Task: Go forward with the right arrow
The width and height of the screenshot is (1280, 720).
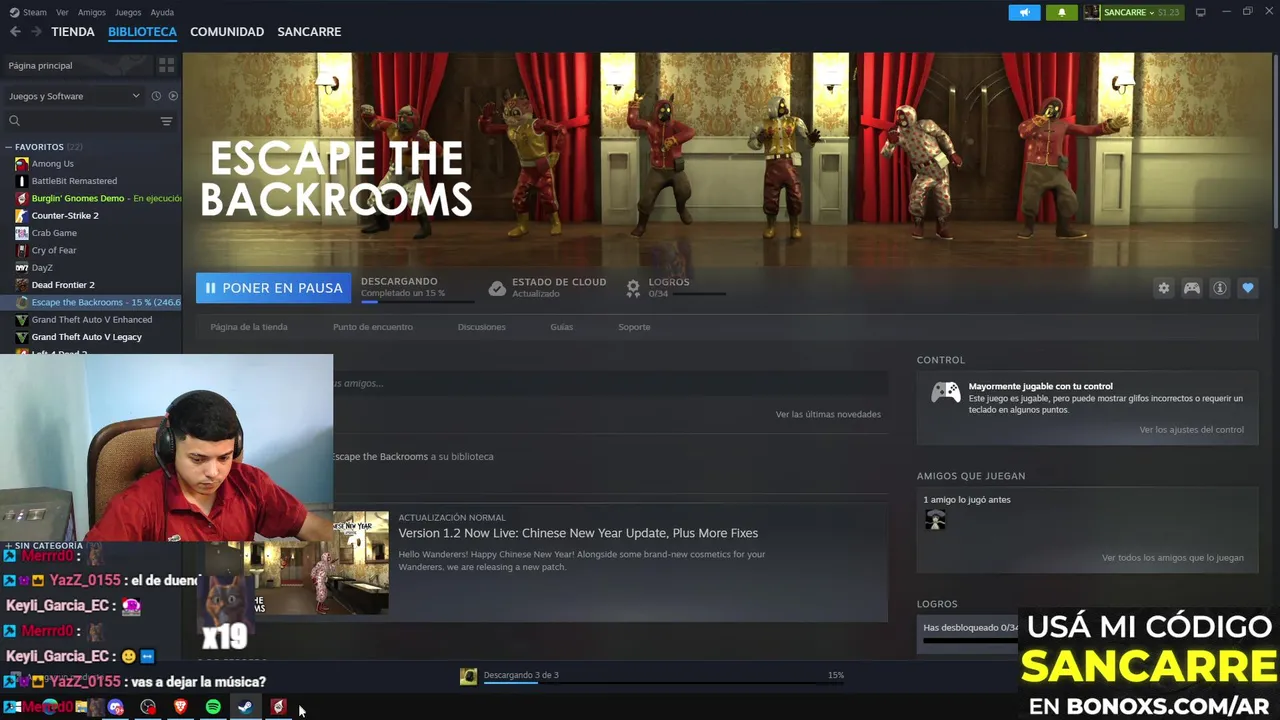Action: 36,32
